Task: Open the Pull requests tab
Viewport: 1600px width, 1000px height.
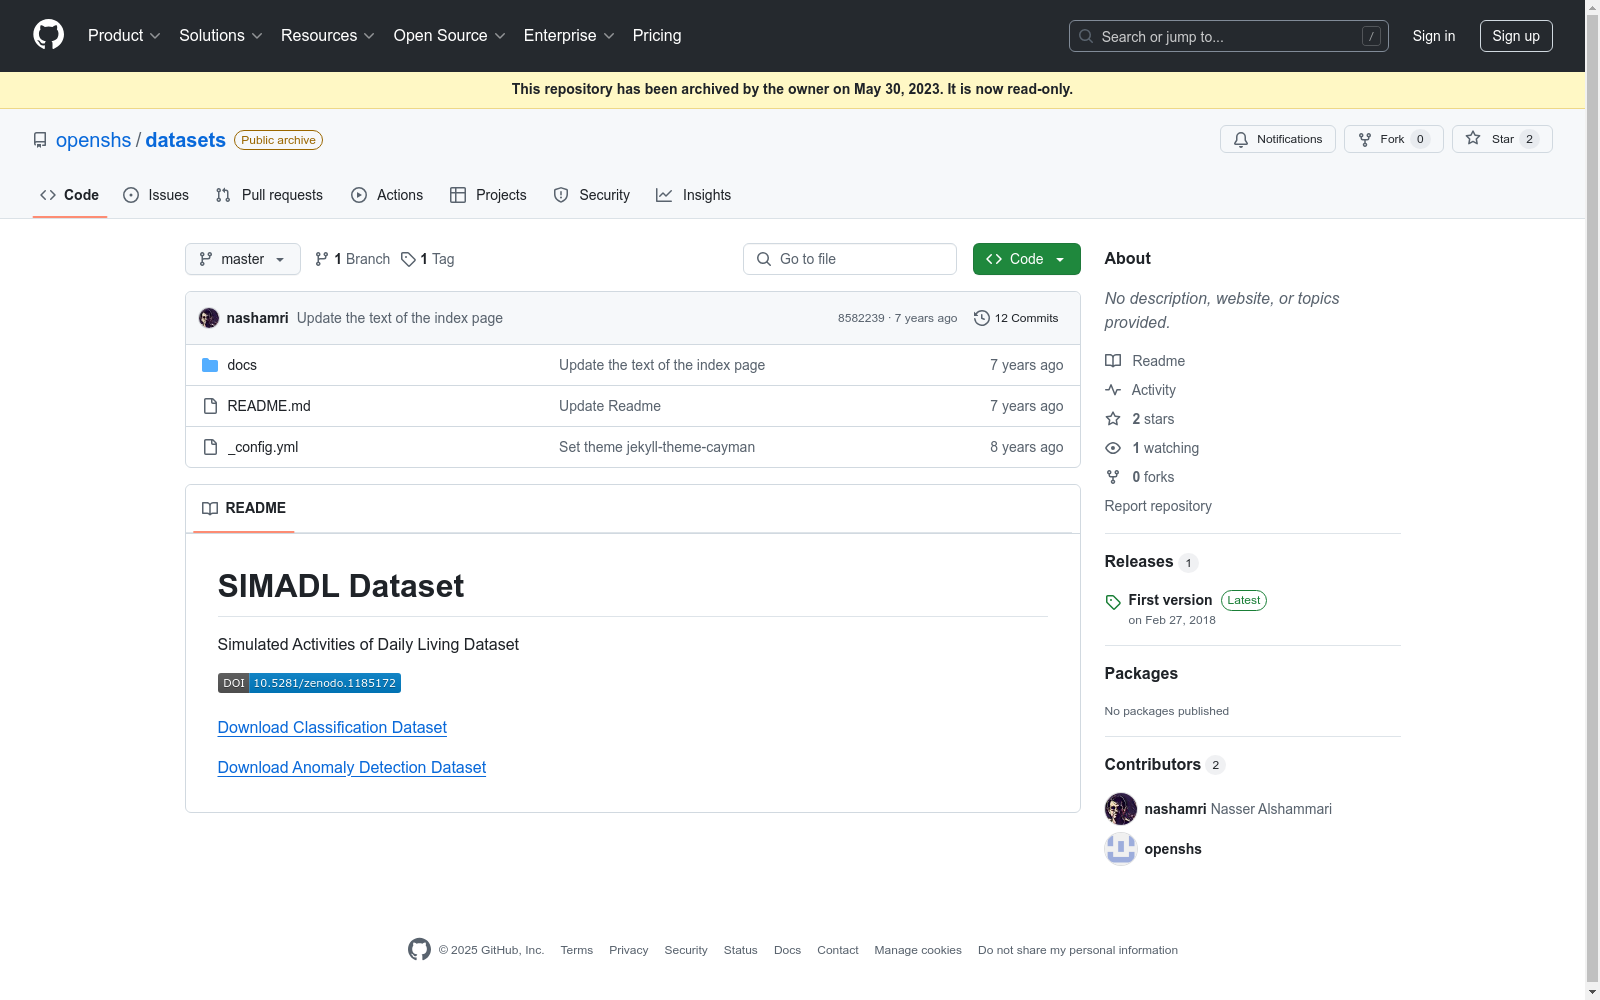Action: tap(269, 195)
